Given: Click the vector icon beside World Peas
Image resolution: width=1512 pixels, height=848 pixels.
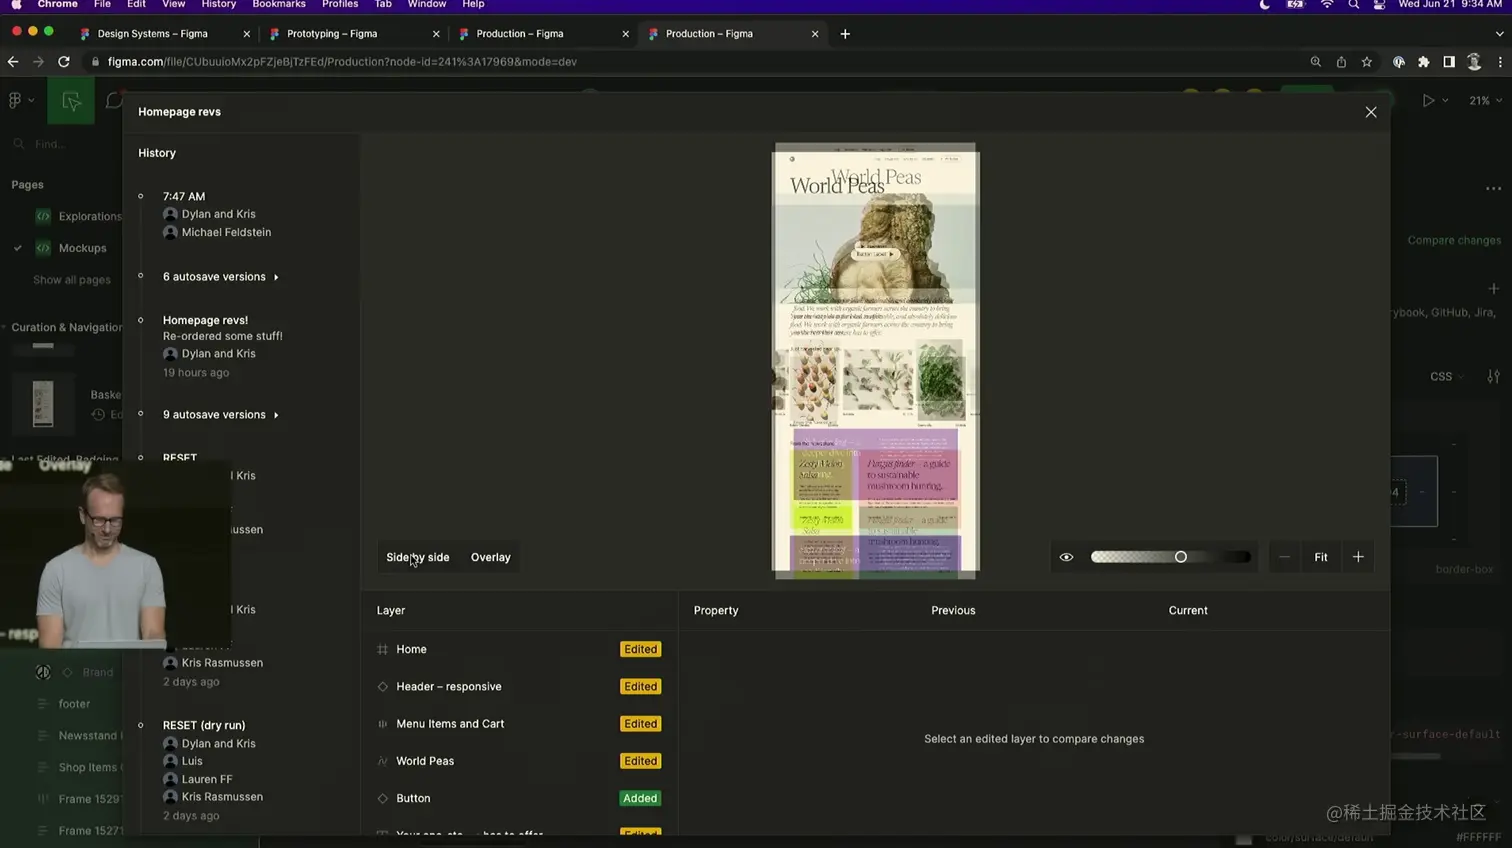Looking at the screenshot, I should (382, 761).
